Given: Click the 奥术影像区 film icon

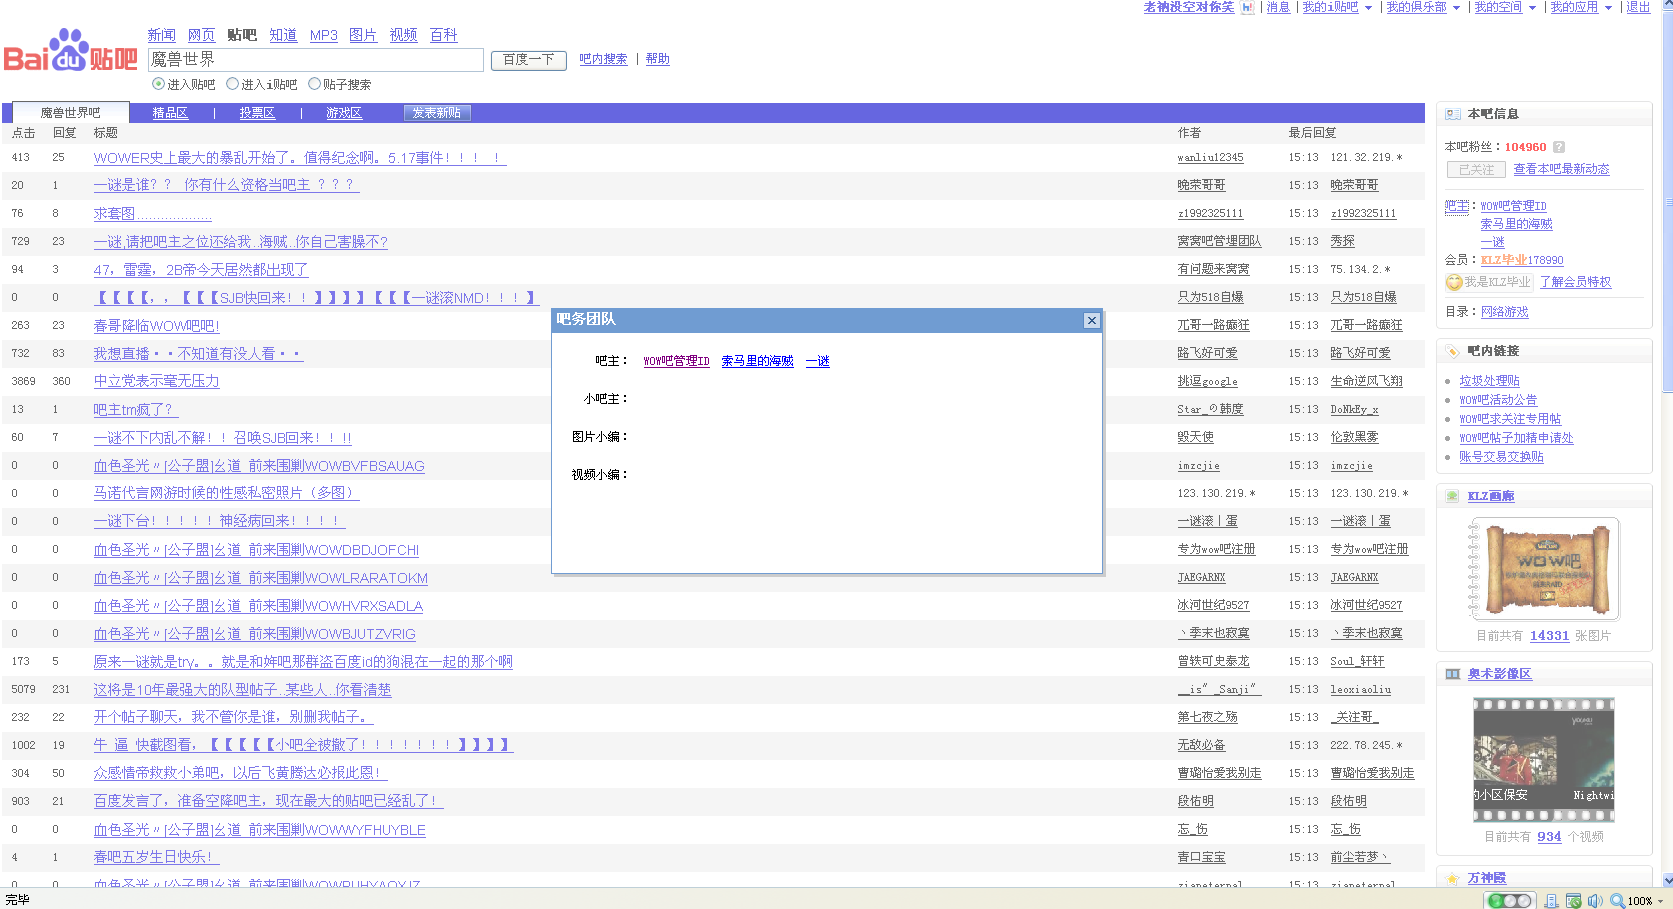Looking at the screenshot, I should coord(1453,674).
